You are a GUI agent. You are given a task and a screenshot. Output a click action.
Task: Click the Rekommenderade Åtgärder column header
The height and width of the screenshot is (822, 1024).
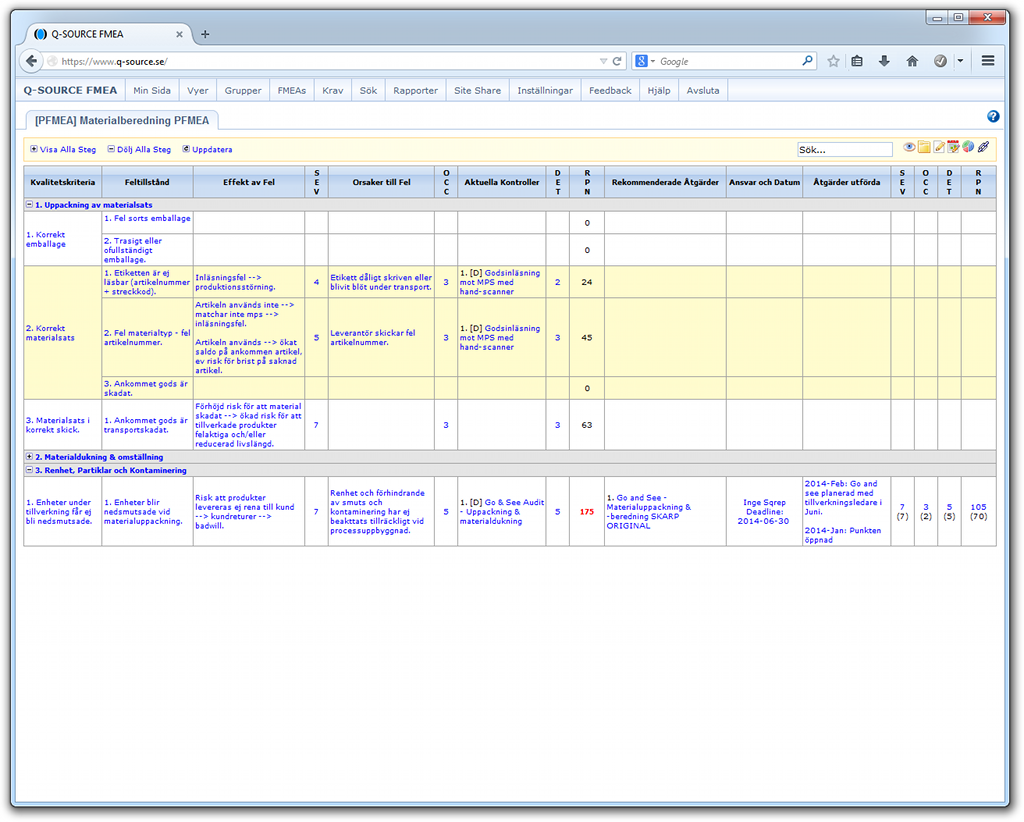(x=665, y=182)
